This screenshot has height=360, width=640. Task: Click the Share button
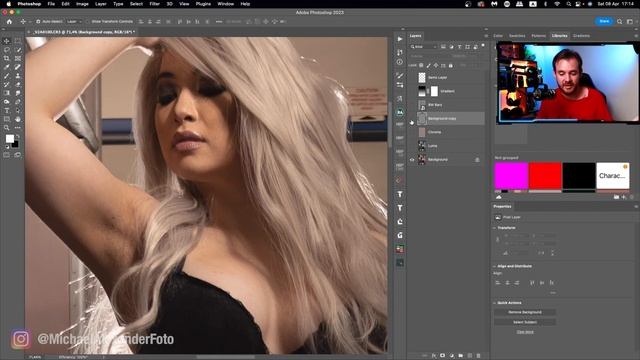[x=604, y=21]
